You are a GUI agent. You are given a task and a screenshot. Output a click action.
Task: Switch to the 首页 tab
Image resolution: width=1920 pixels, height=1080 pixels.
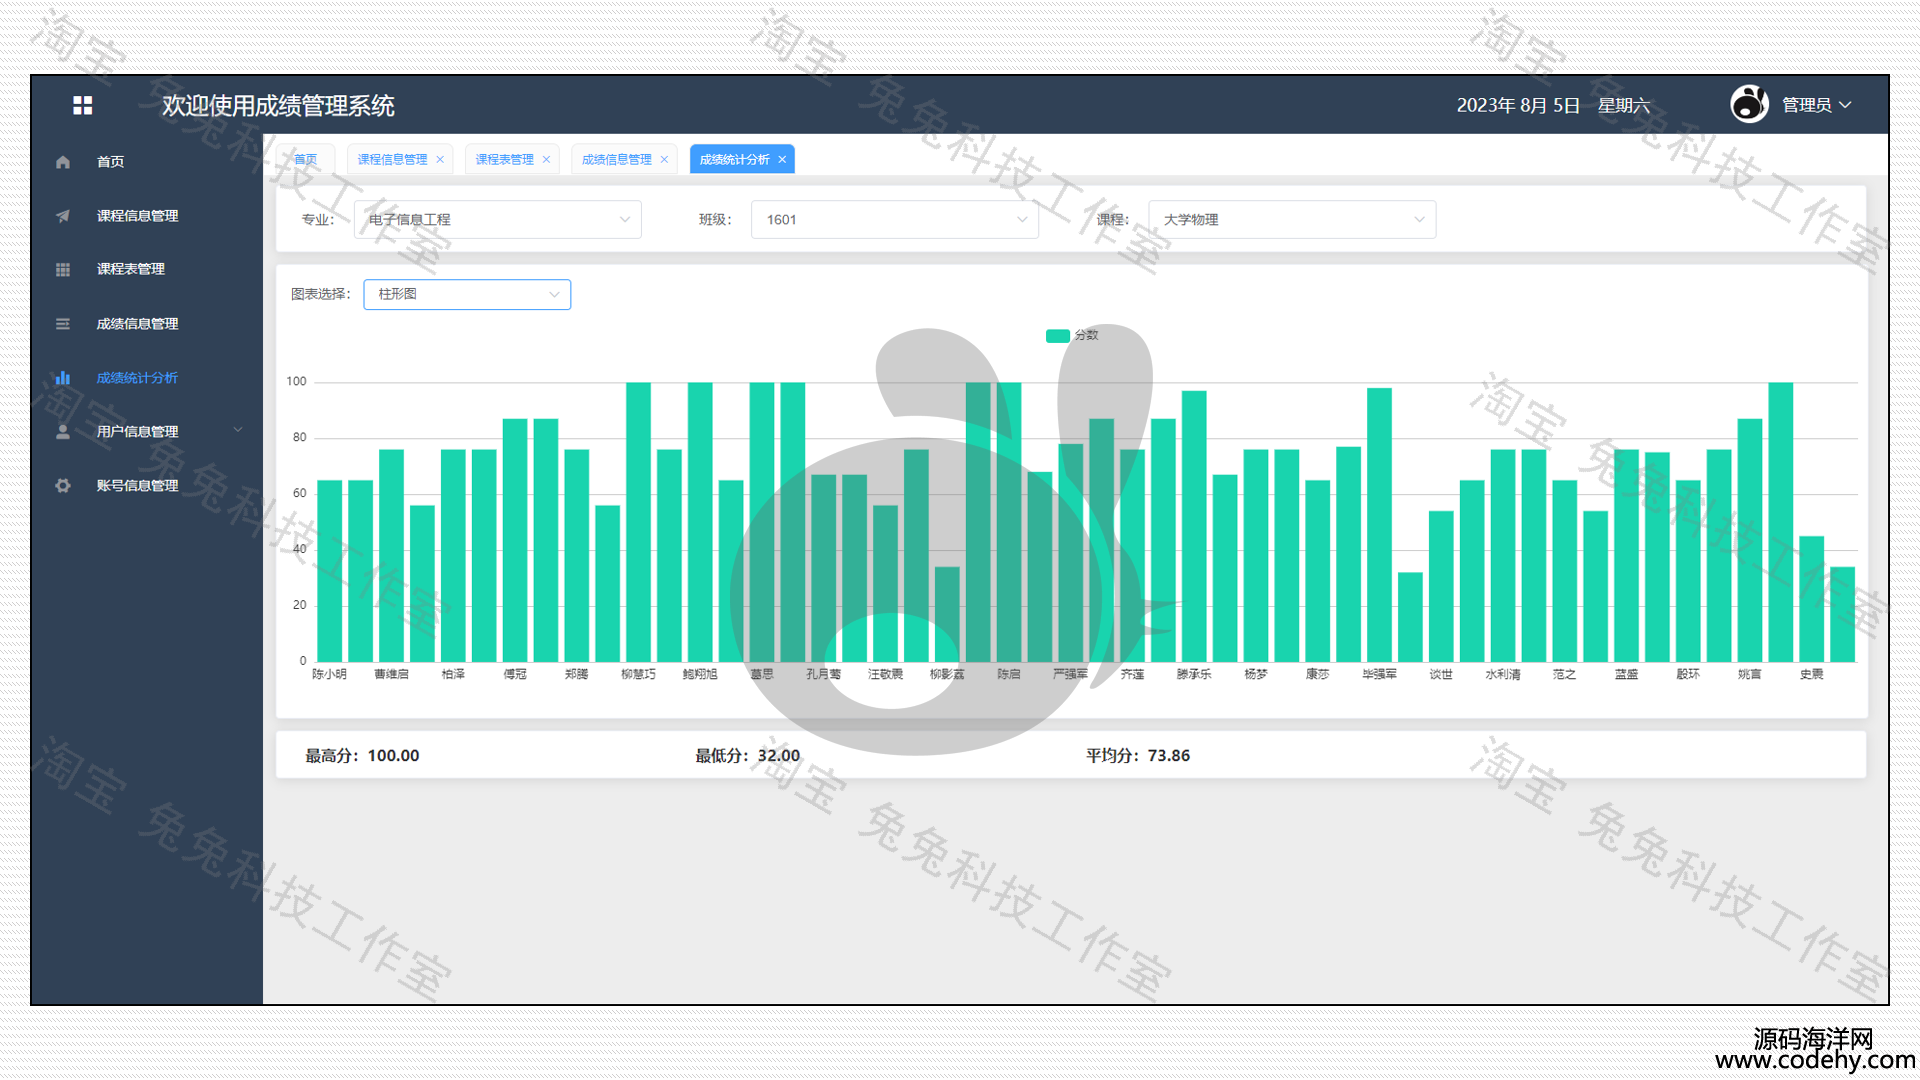coord(305,160)
